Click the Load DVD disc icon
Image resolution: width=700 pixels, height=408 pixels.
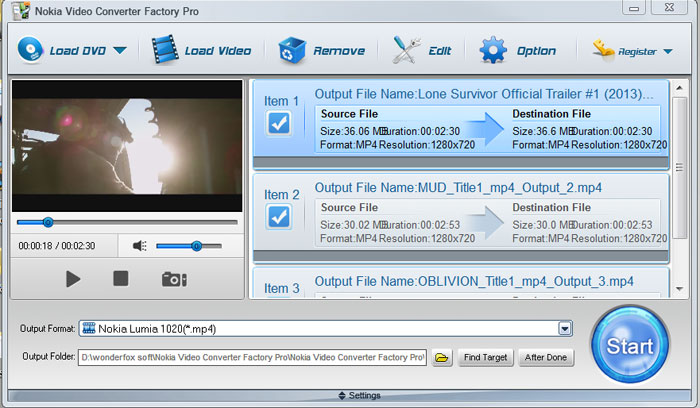[30, 49]
